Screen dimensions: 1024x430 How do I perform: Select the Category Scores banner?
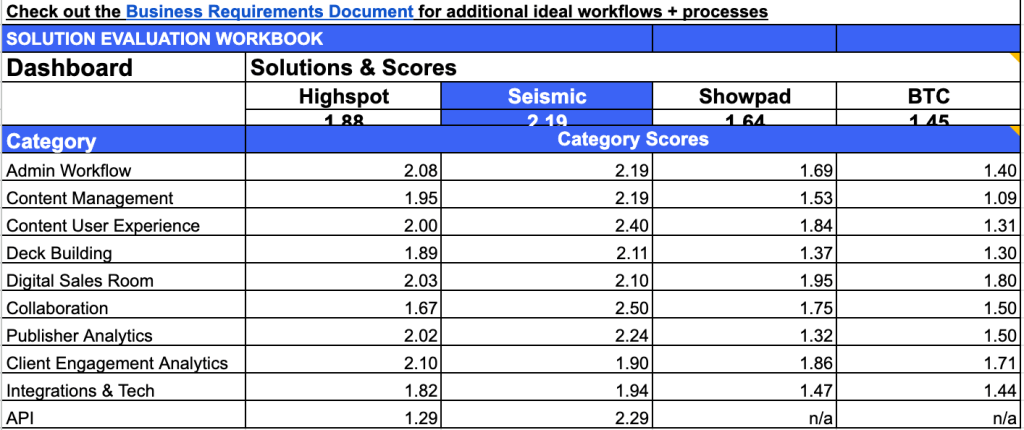(x=632, y=140)
